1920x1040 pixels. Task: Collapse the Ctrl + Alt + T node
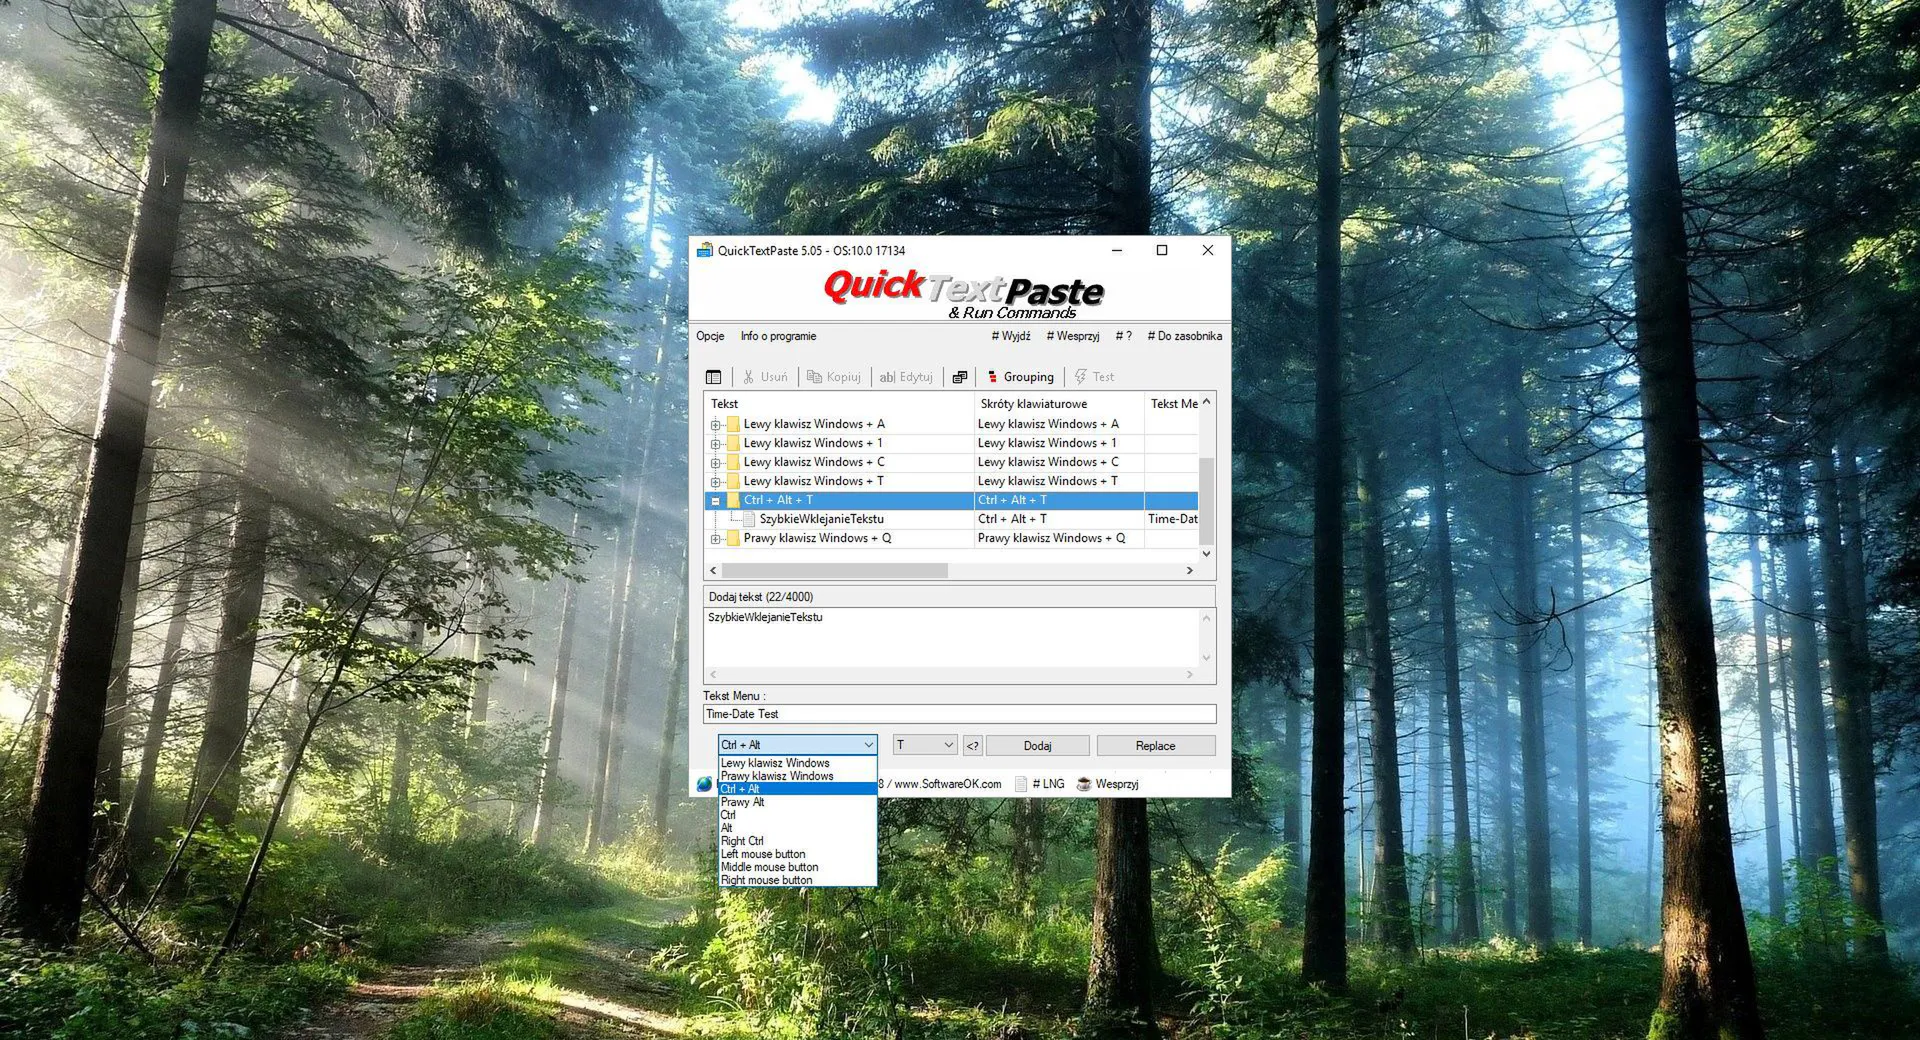715,500
